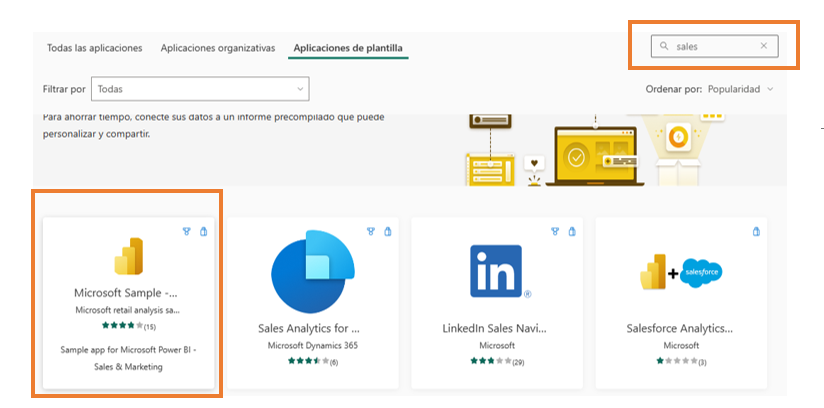Open the LinkedIn Sales Navigator title
Viewport: 824px width, 408px height.
click(x=497, y=328)
